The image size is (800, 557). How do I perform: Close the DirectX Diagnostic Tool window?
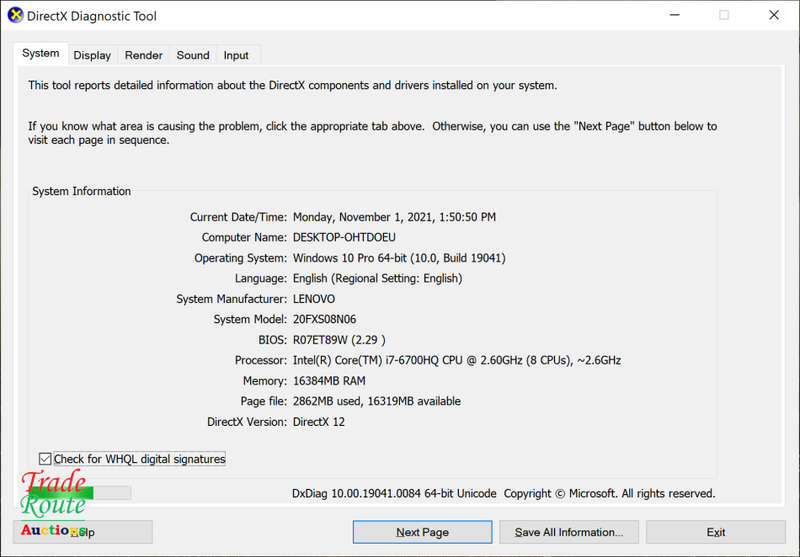[x=773, y=15]
